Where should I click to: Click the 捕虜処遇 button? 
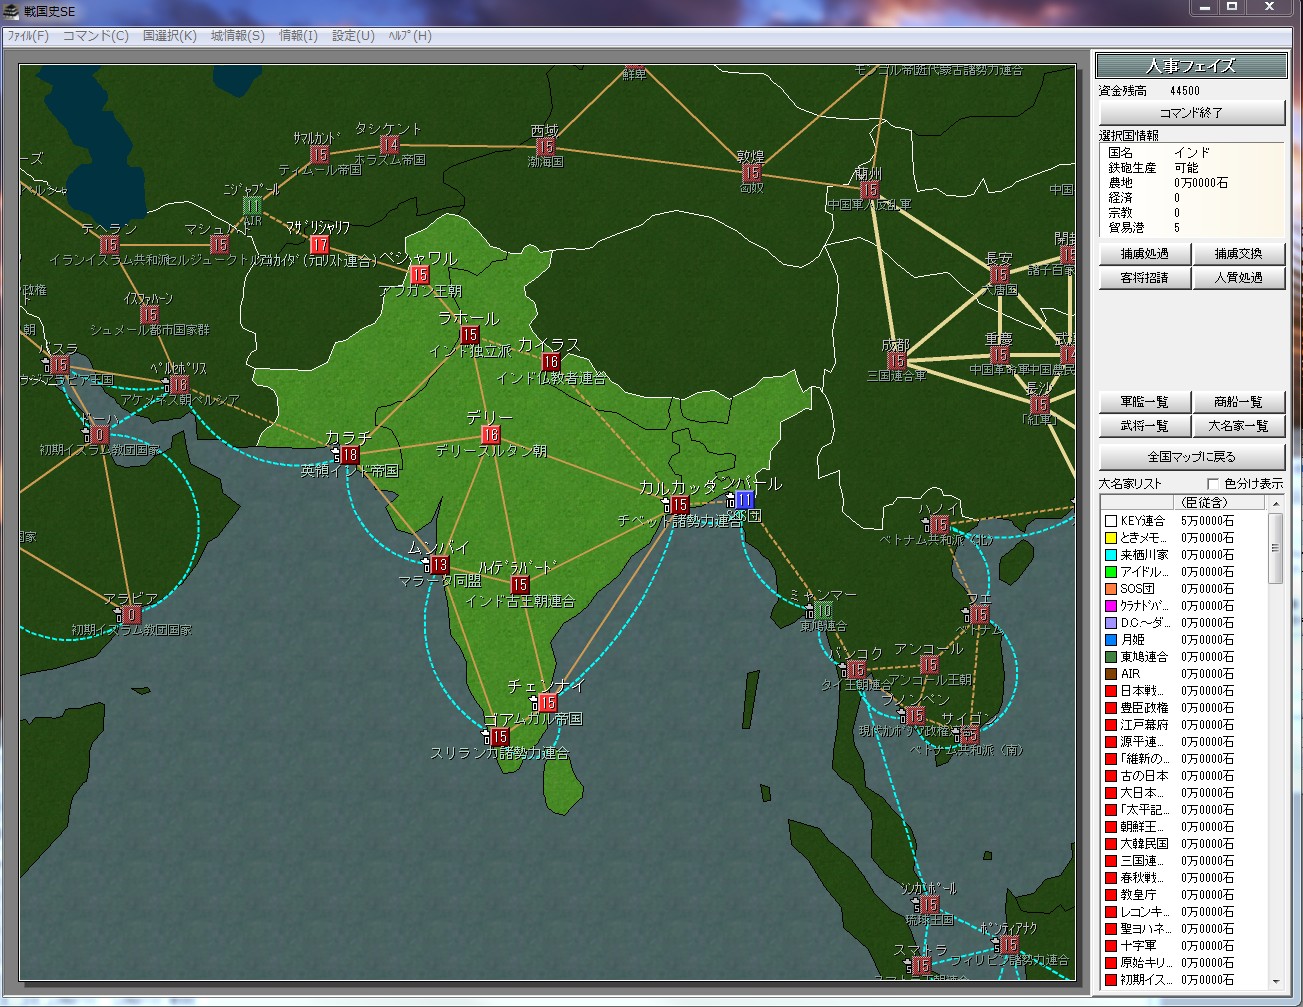[1144, 254]
